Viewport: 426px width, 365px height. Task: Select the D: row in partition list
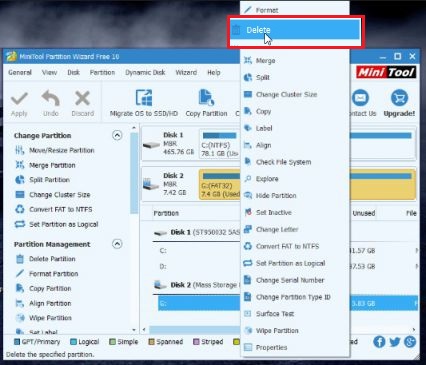198,266
